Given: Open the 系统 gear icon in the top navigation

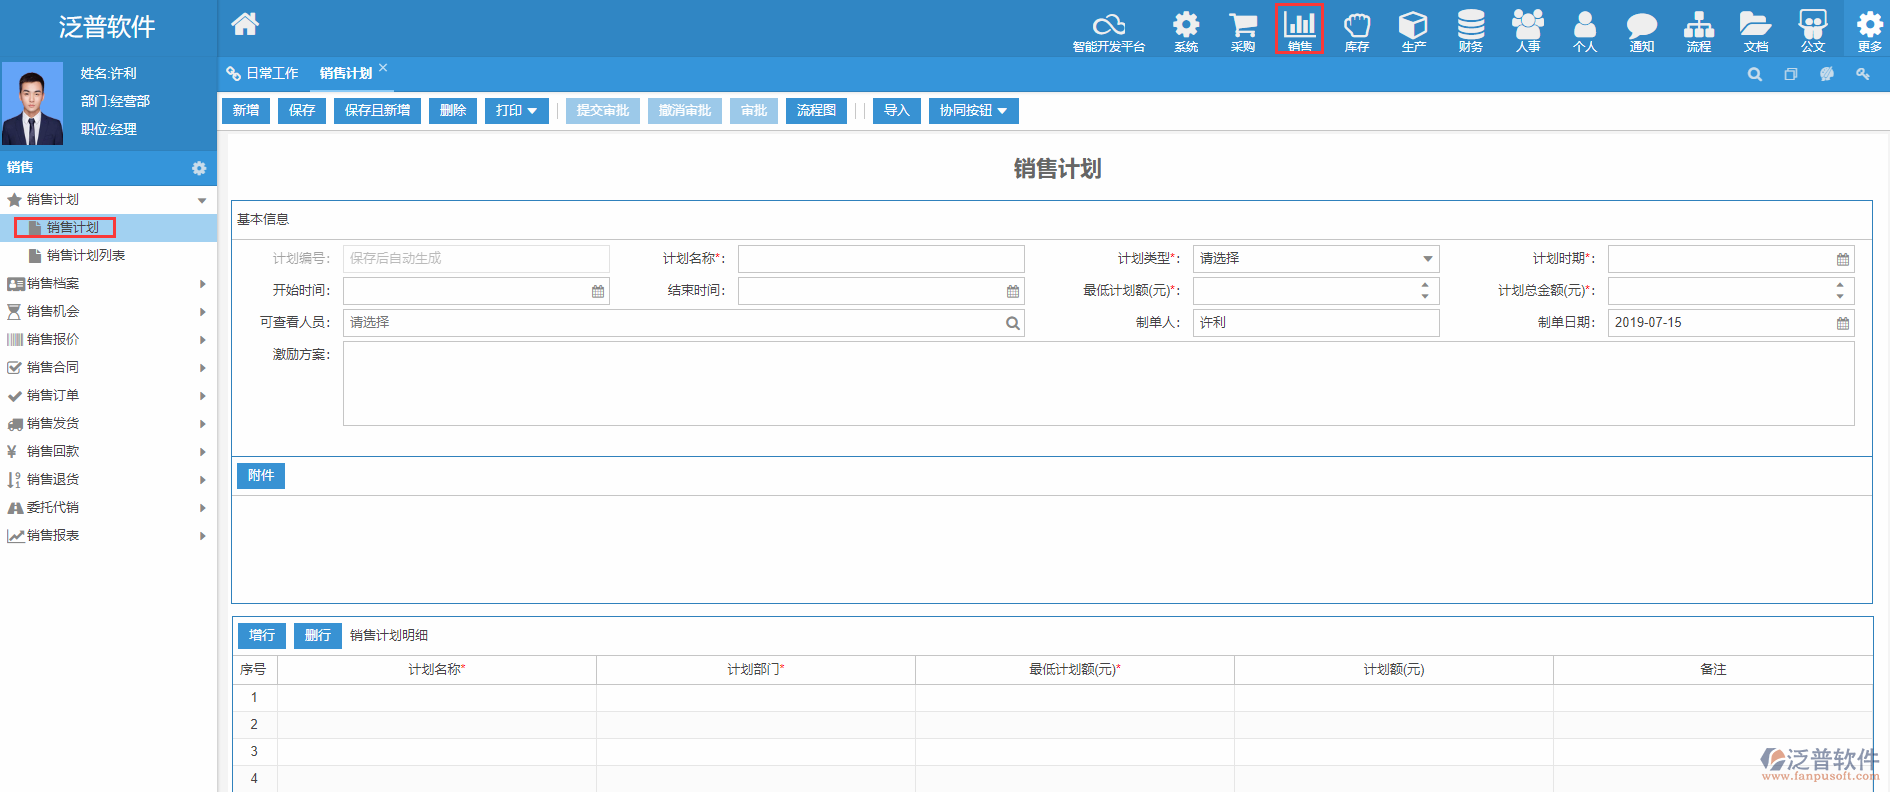Looking at the screenshot, I should [1186, 30].
